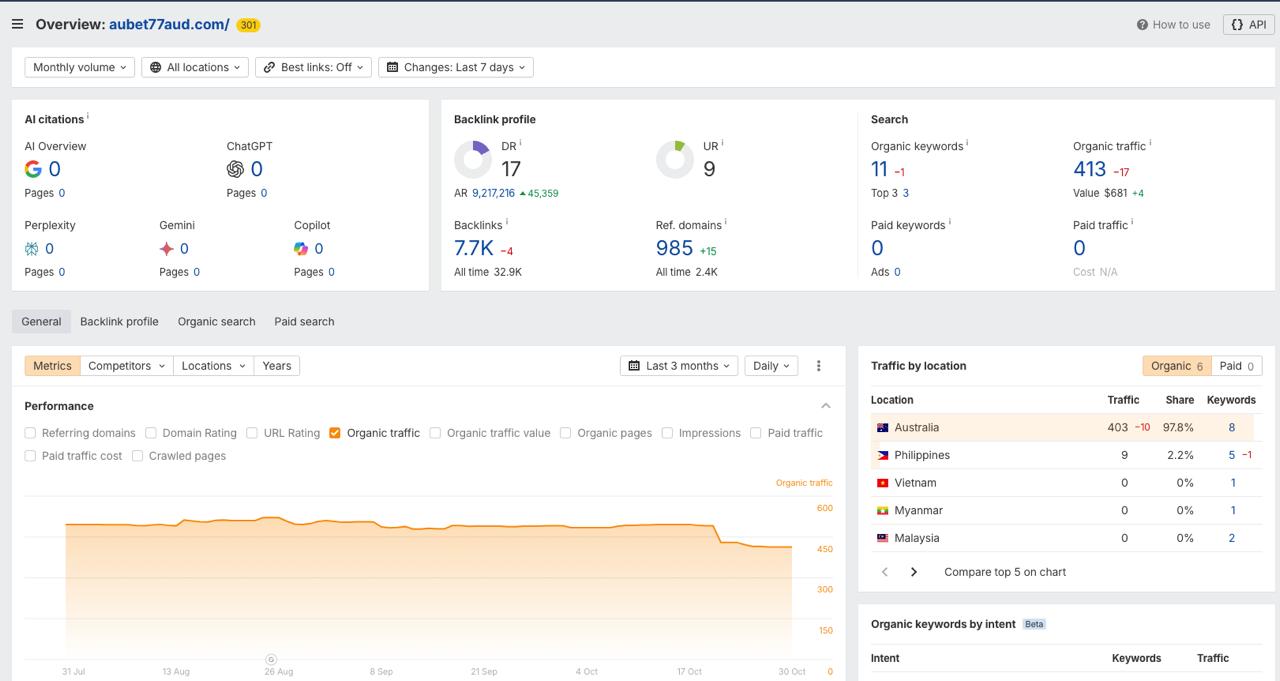Click Compare top 5 on chart
Image resolution: width=1280 pixels, height=681 pixels.
point(1004,572)
